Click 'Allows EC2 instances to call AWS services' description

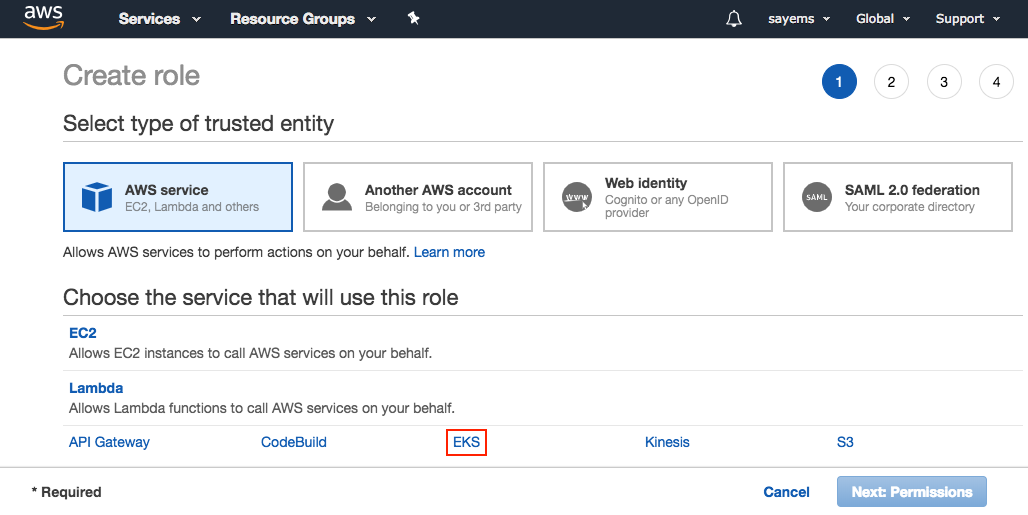(250, 353)
